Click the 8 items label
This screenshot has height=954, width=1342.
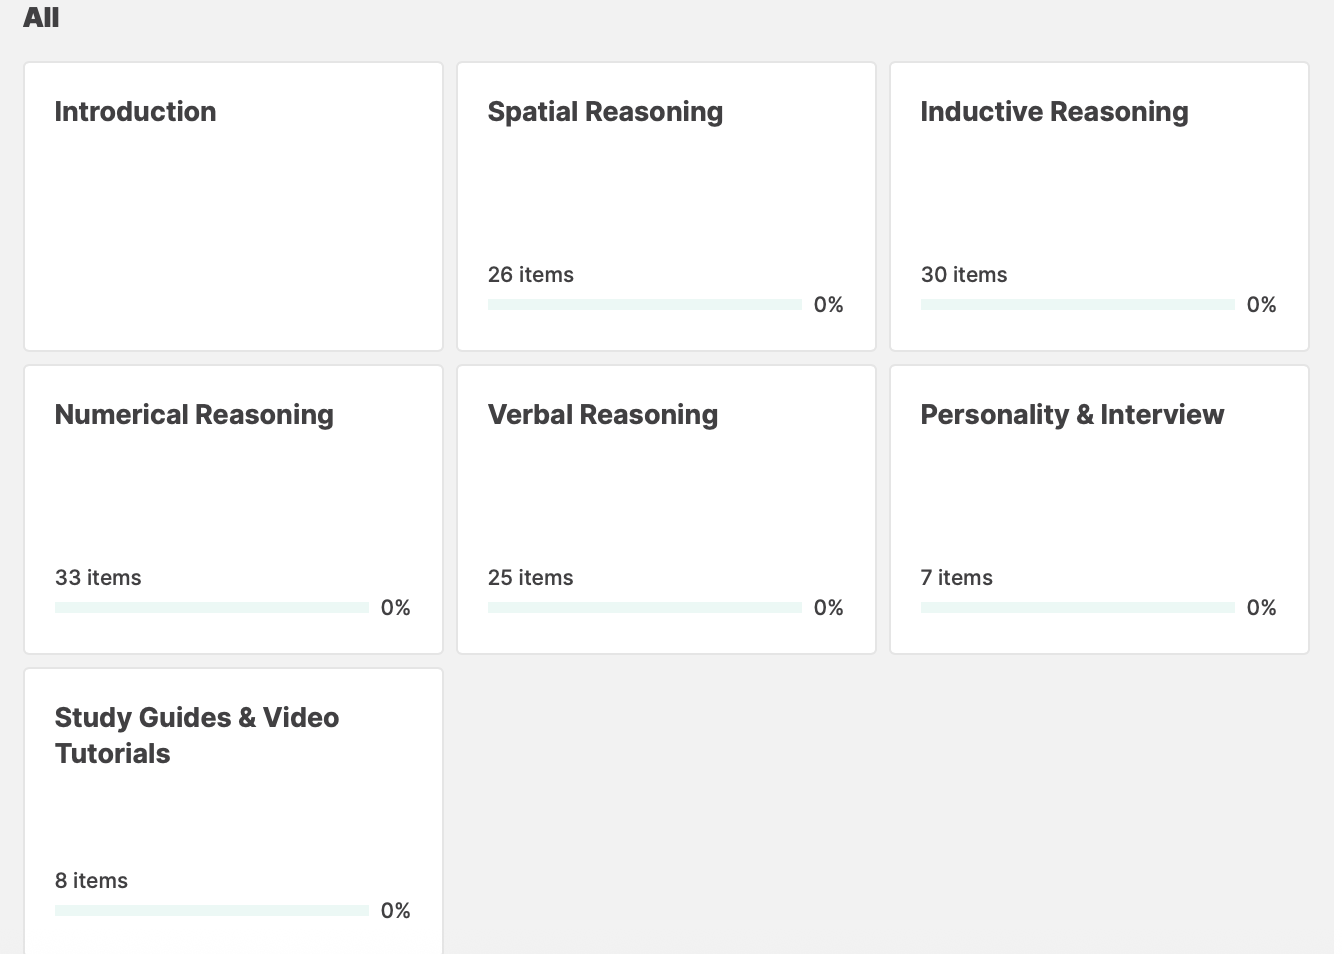coord(91,881)
